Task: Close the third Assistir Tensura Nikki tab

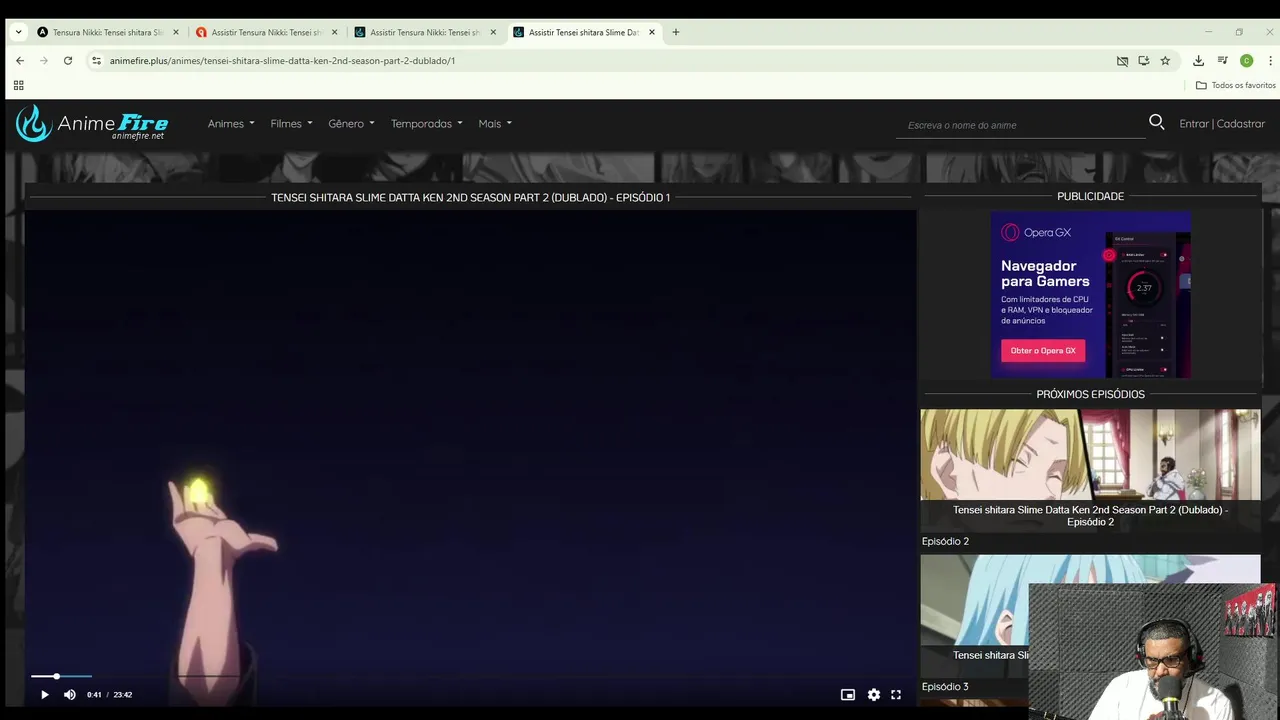Action: coord(493,32)
